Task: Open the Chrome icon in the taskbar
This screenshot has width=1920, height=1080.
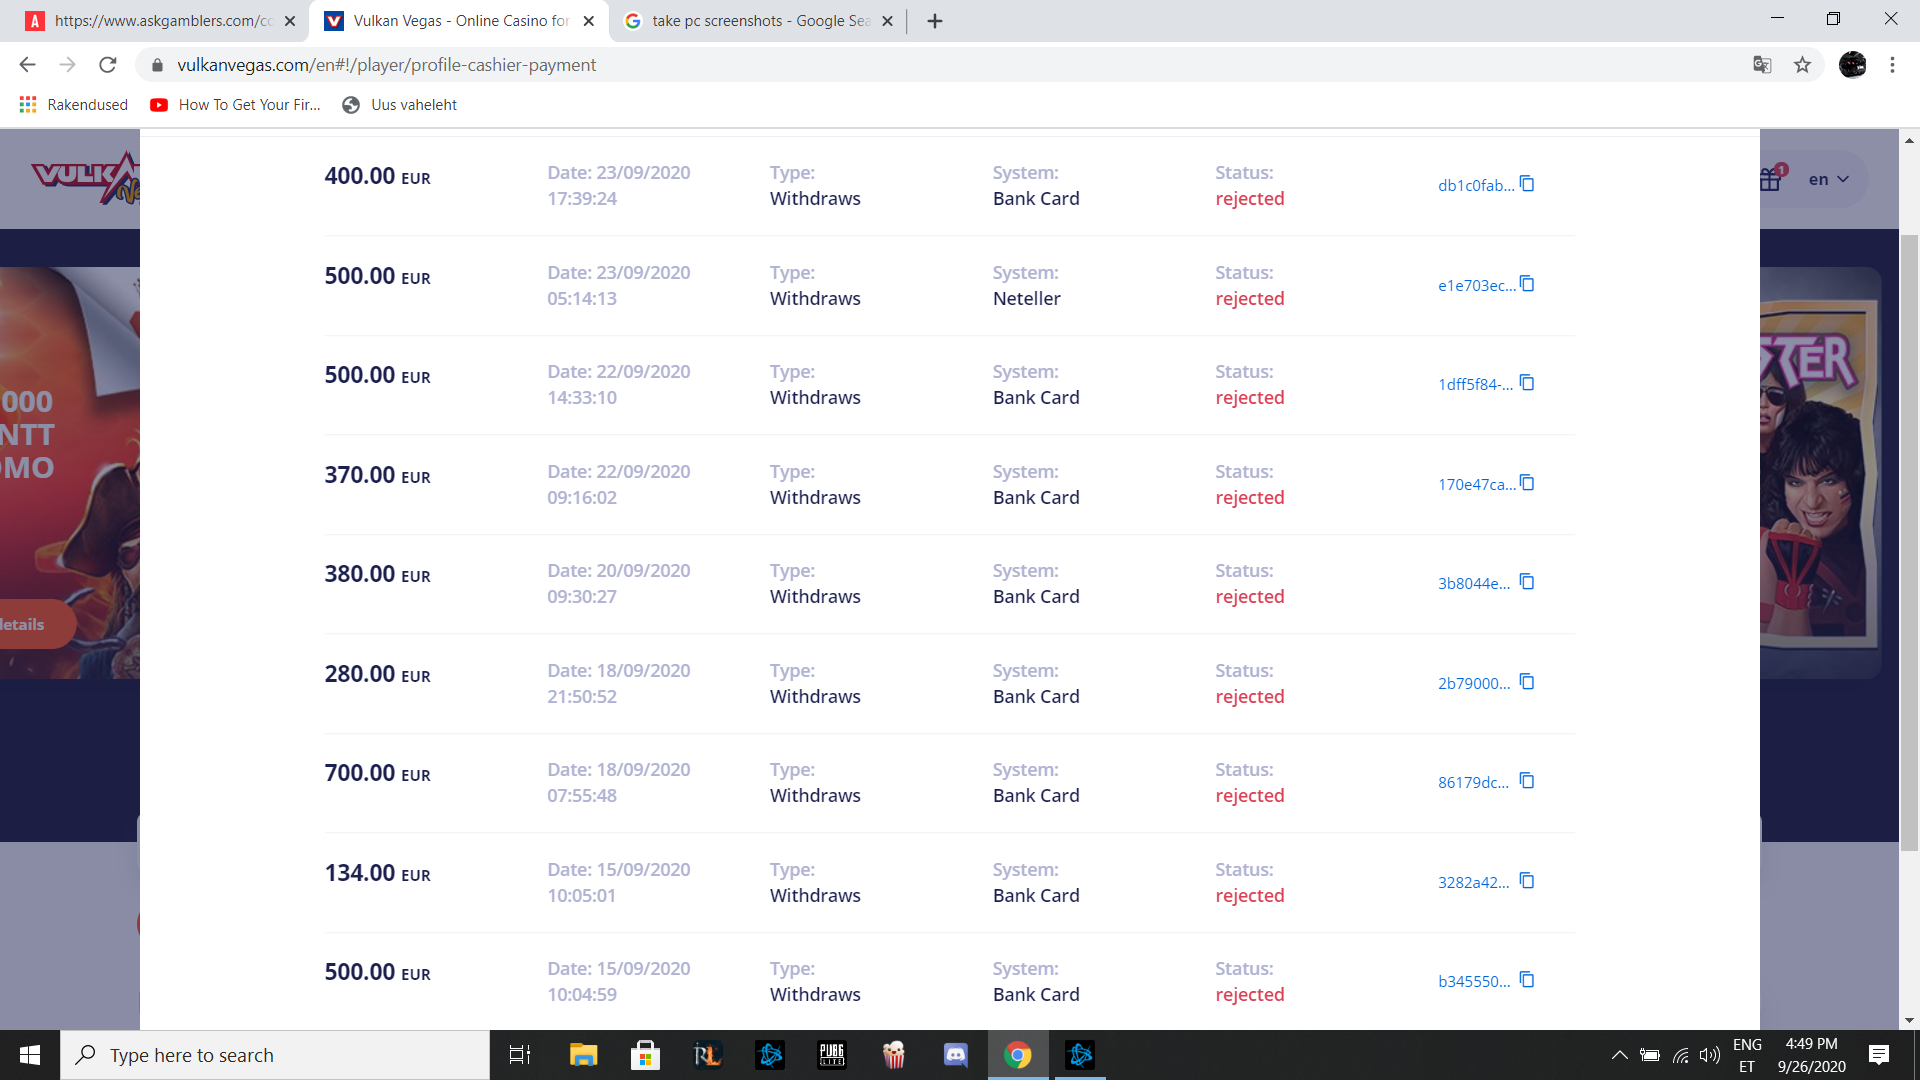Action: [1017, 1055]
